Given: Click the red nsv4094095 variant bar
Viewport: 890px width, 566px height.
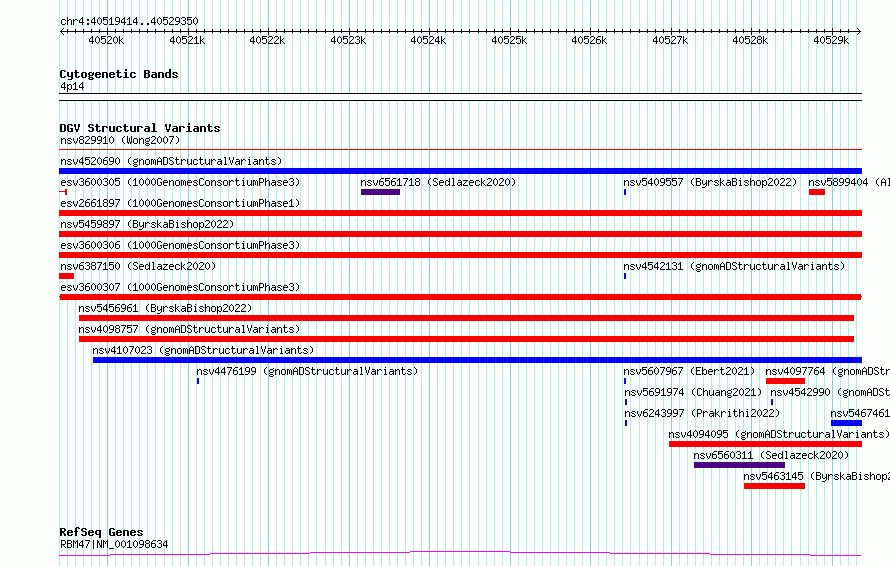Looking at the screenshot, I should [765, 444].
